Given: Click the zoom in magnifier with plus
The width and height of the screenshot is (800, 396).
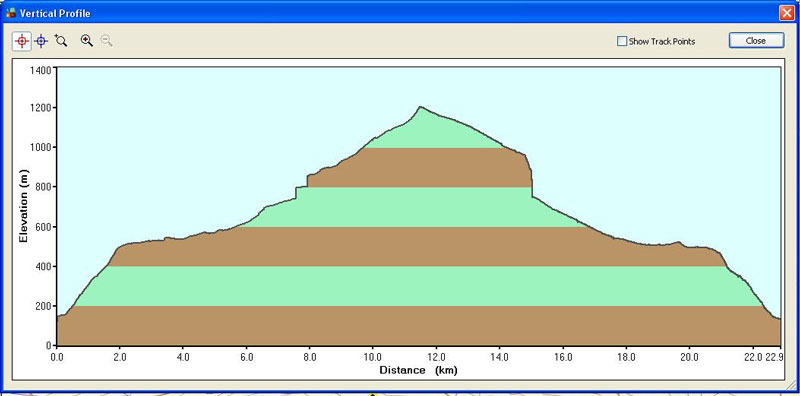Looking at the screenshot, I should (x=87, y=41).
